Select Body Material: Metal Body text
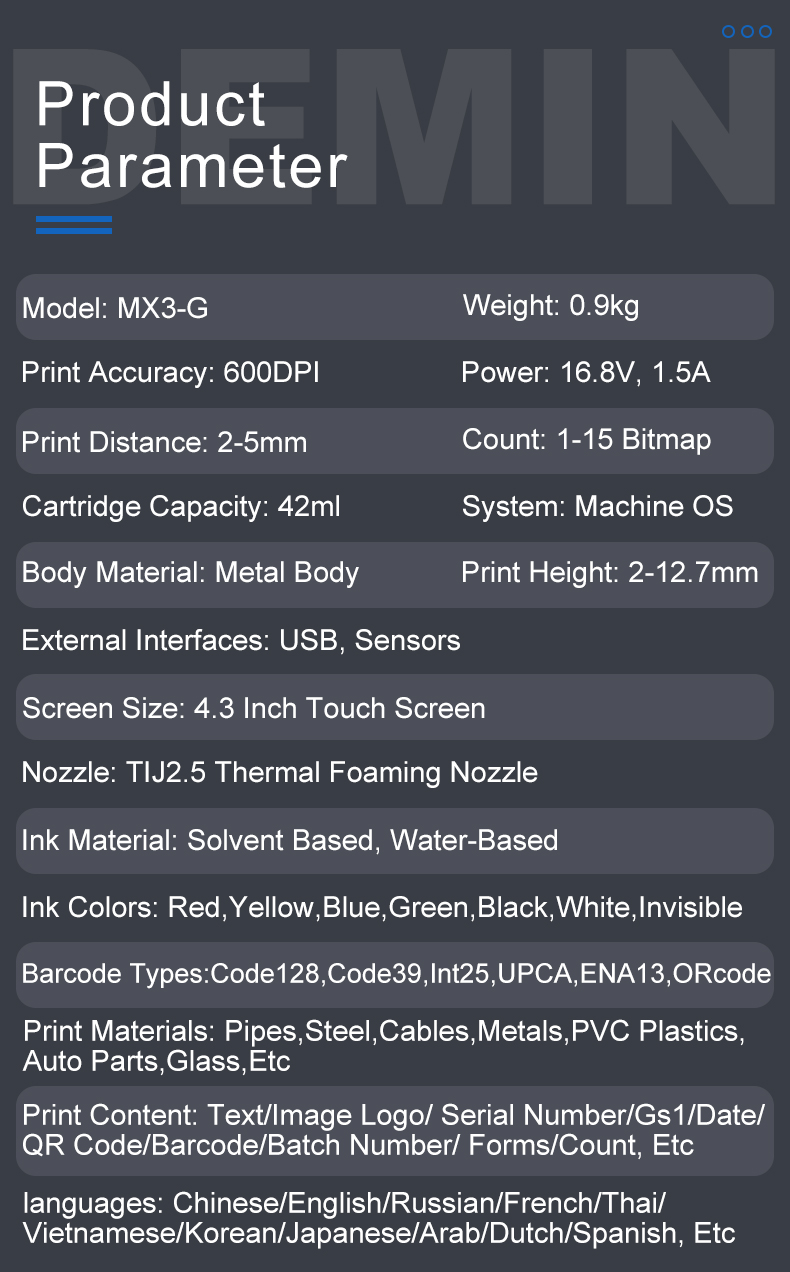This screenshot has width=790, height=1272. coord(190,573)
